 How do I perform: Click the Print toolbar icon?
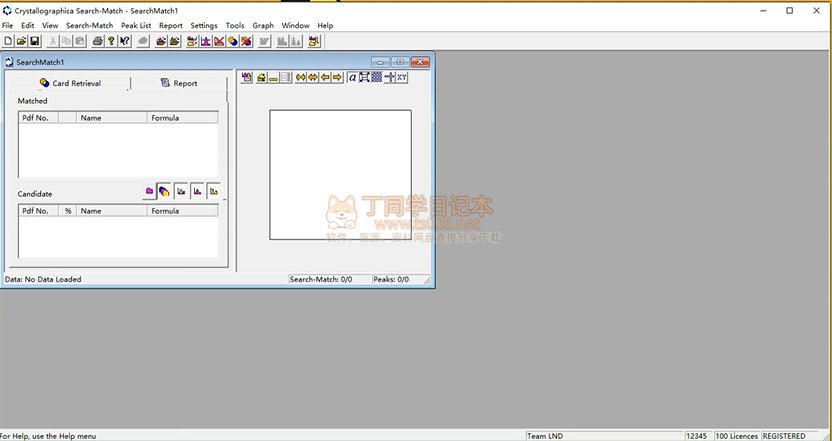[97, 41]
